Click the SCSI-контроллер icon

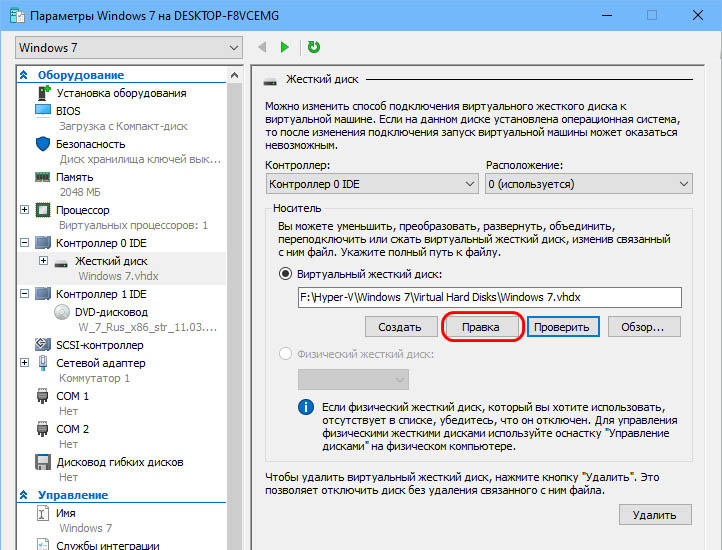[x=43, y=345]
